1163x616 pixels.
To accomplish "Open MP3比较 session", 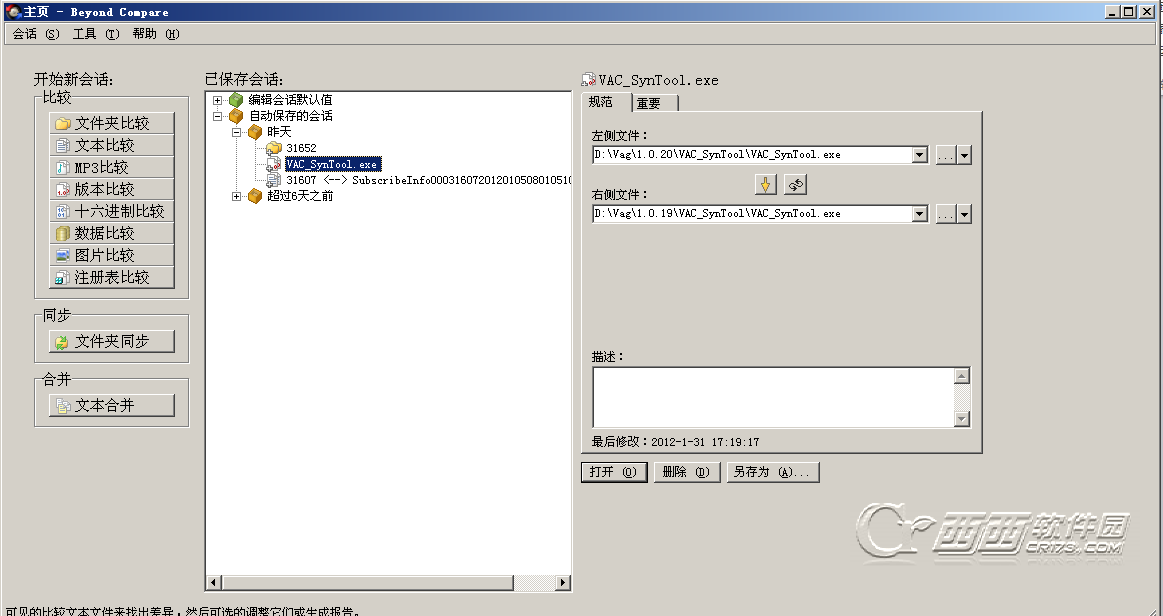I will click(112, 167).
